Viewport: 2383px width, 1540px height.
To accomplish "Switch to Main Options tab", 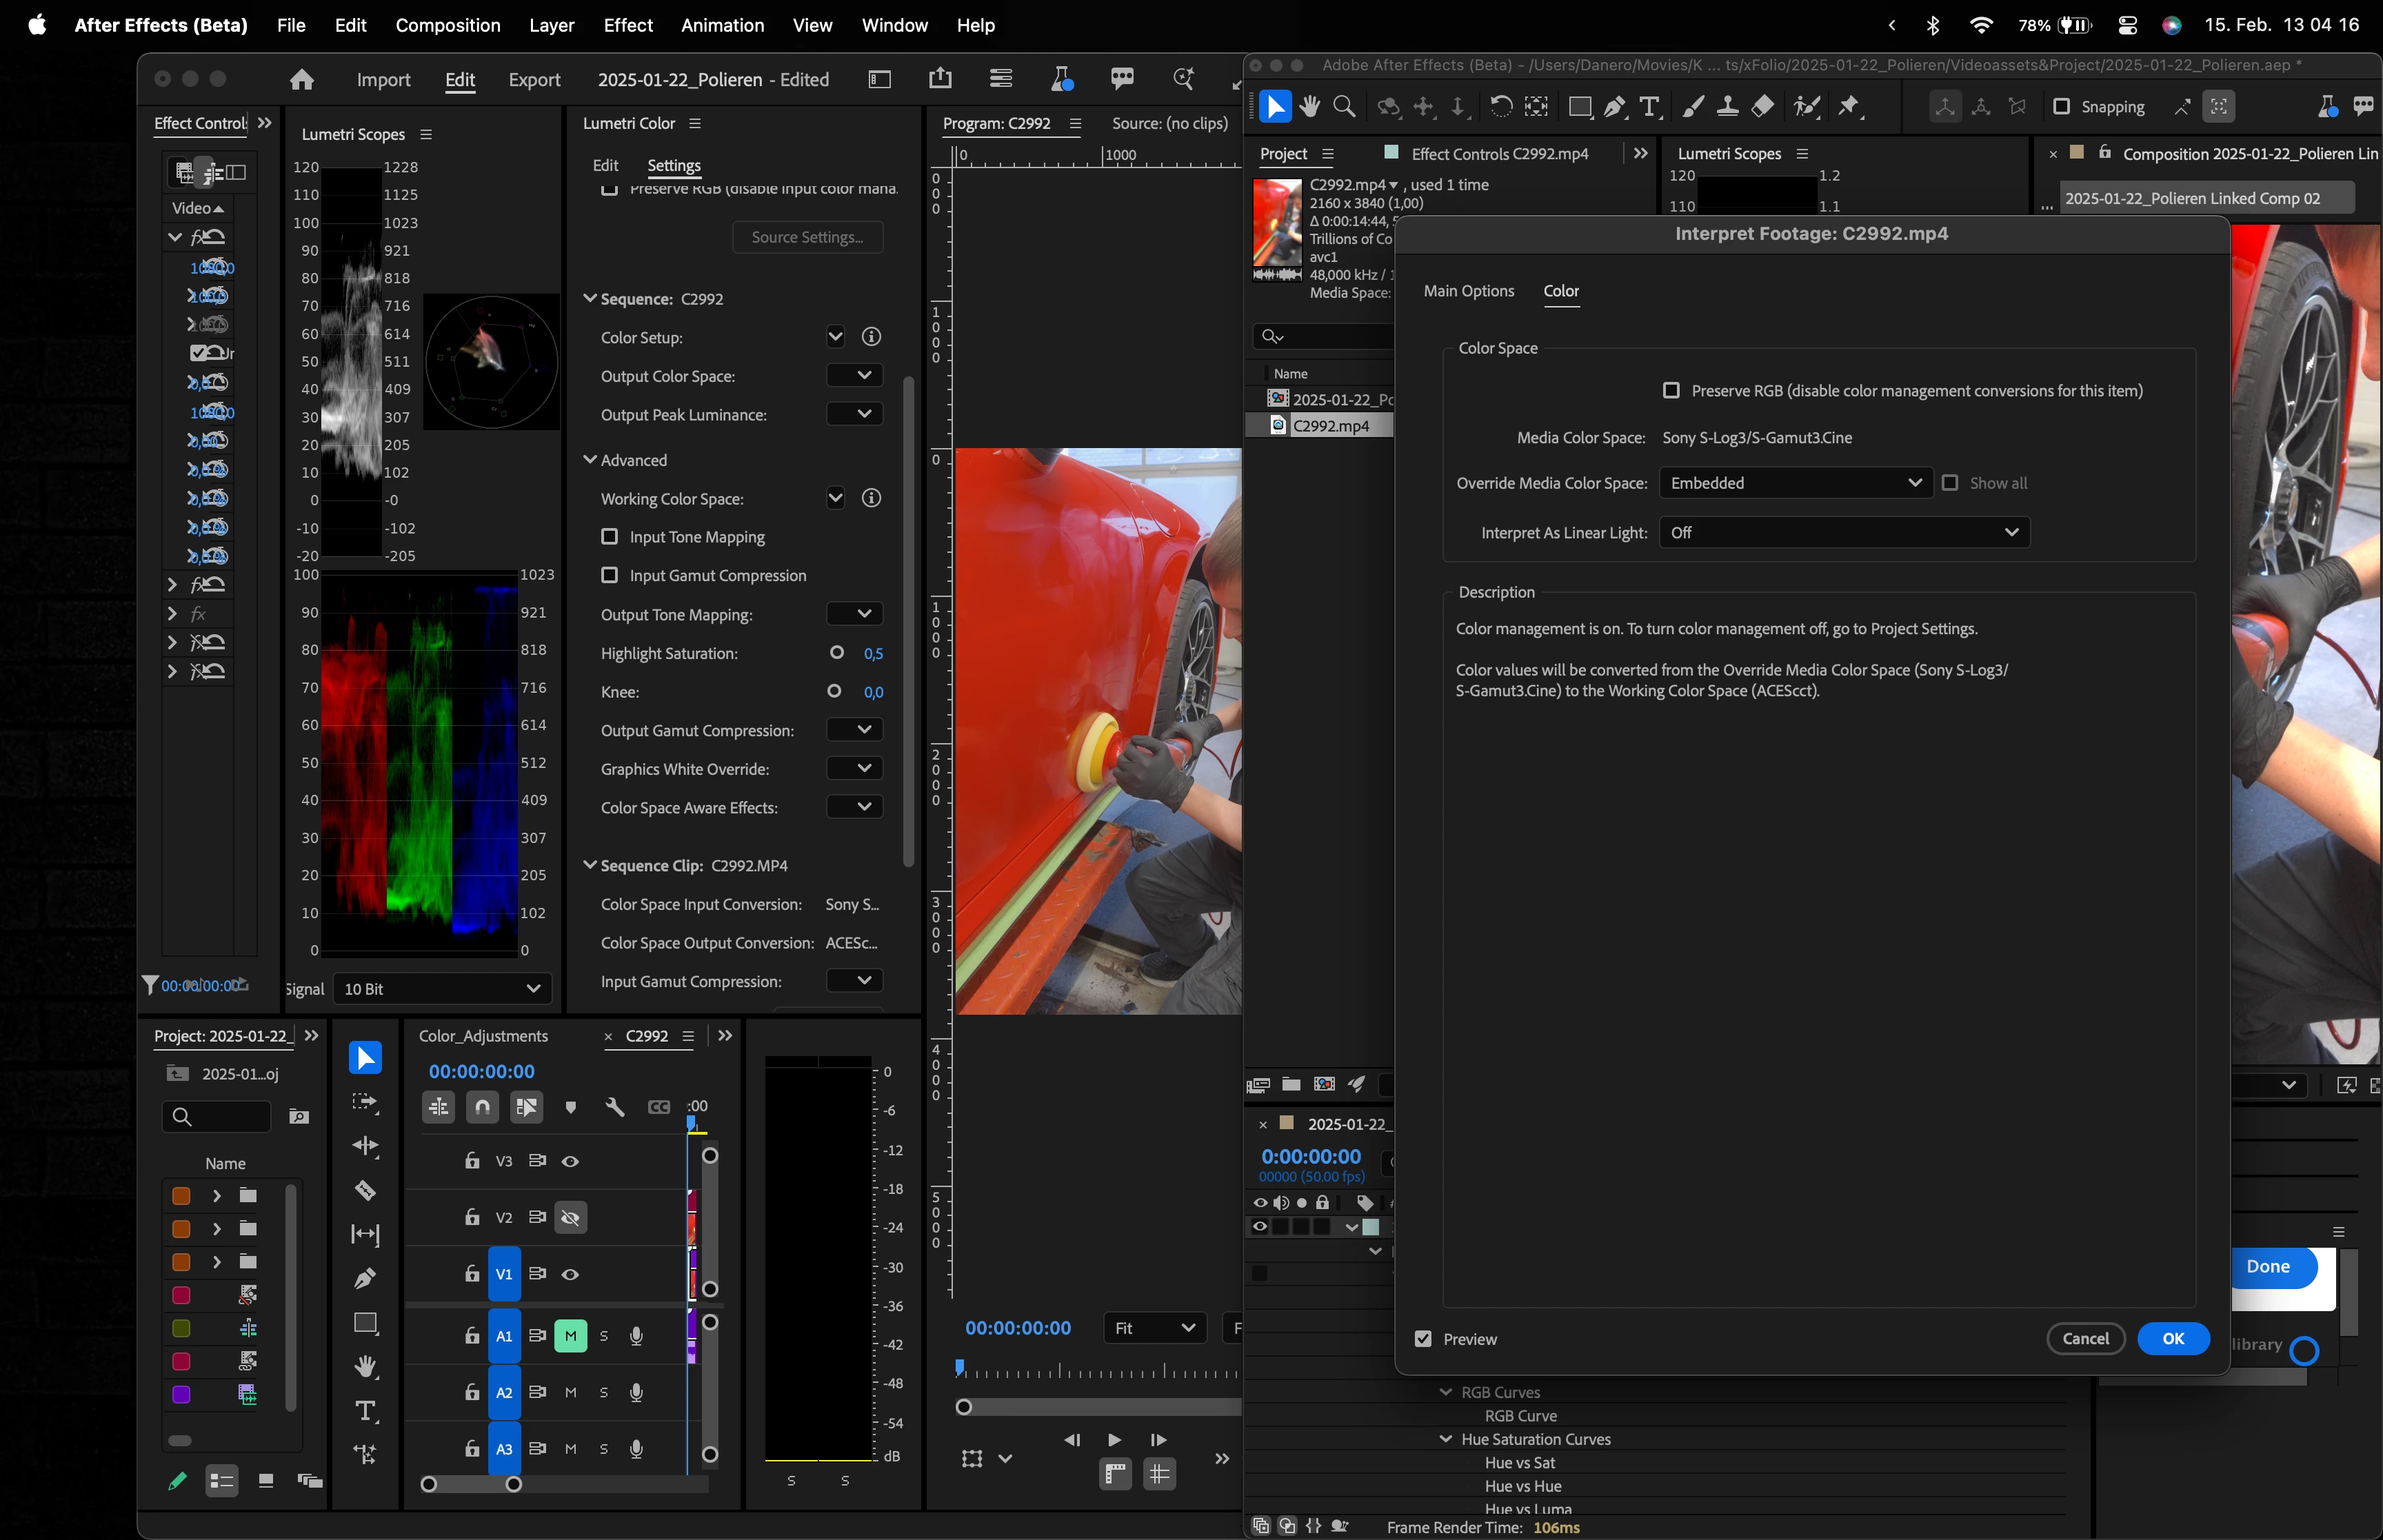I will [1468, 291].
